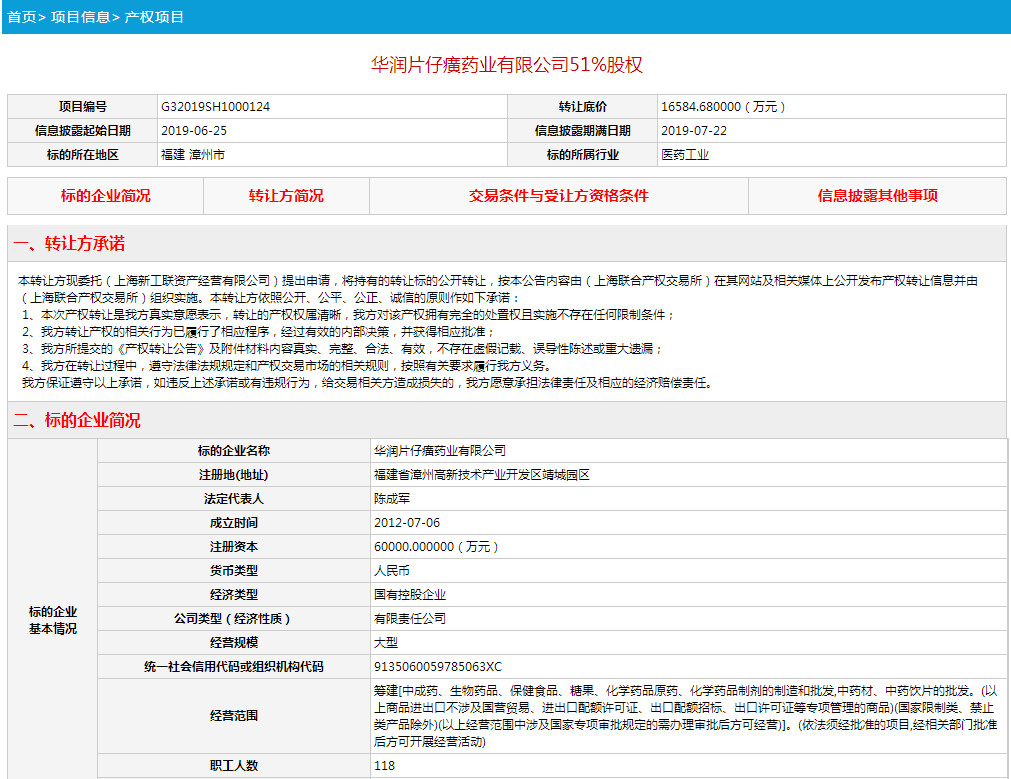Select industry value 医药工业
This screenshot has width=1011, height=779.
click(x=685, y=155)
